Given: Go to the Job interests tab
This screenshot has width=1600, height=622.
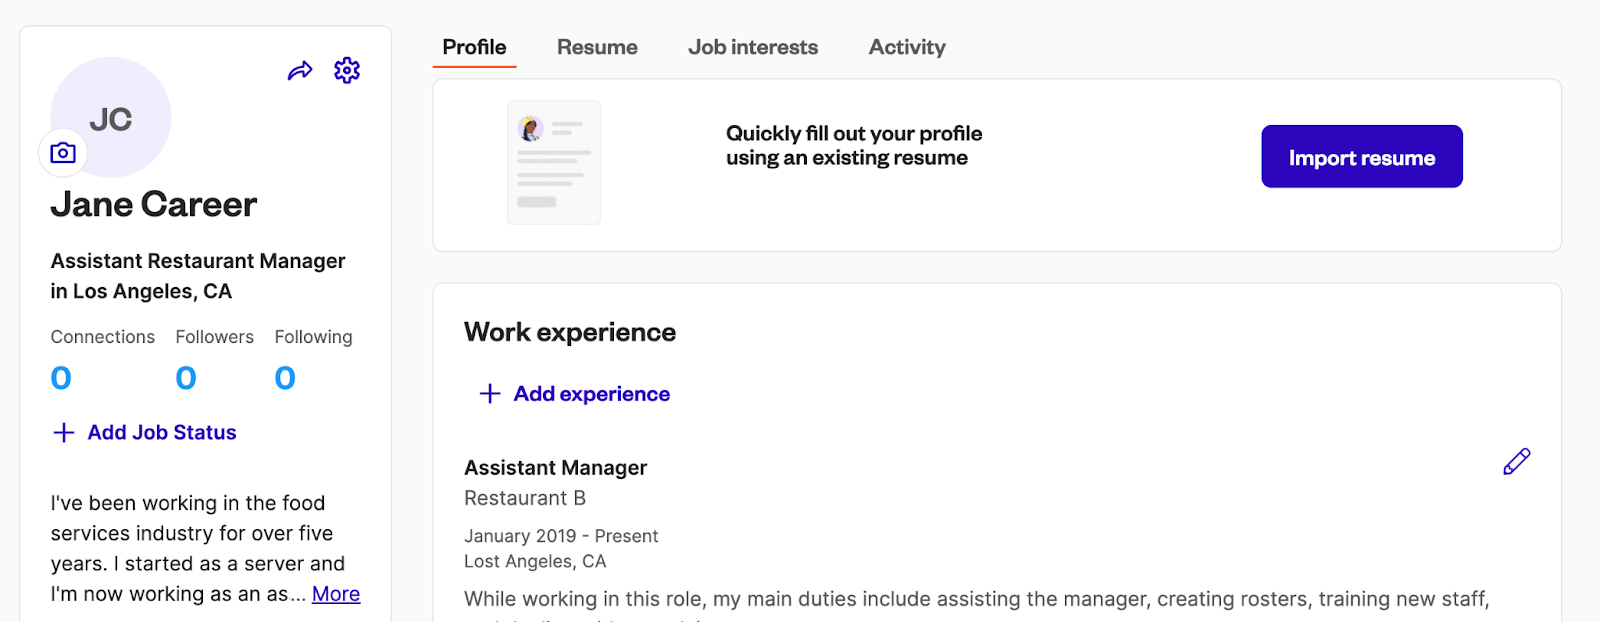Looking at the screenshot, I should tap(753, 47).
